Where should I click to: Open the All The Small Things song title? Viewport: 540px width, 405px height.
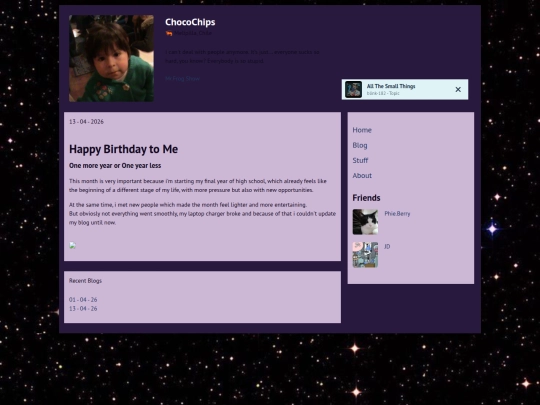click(x=391, y=86)
